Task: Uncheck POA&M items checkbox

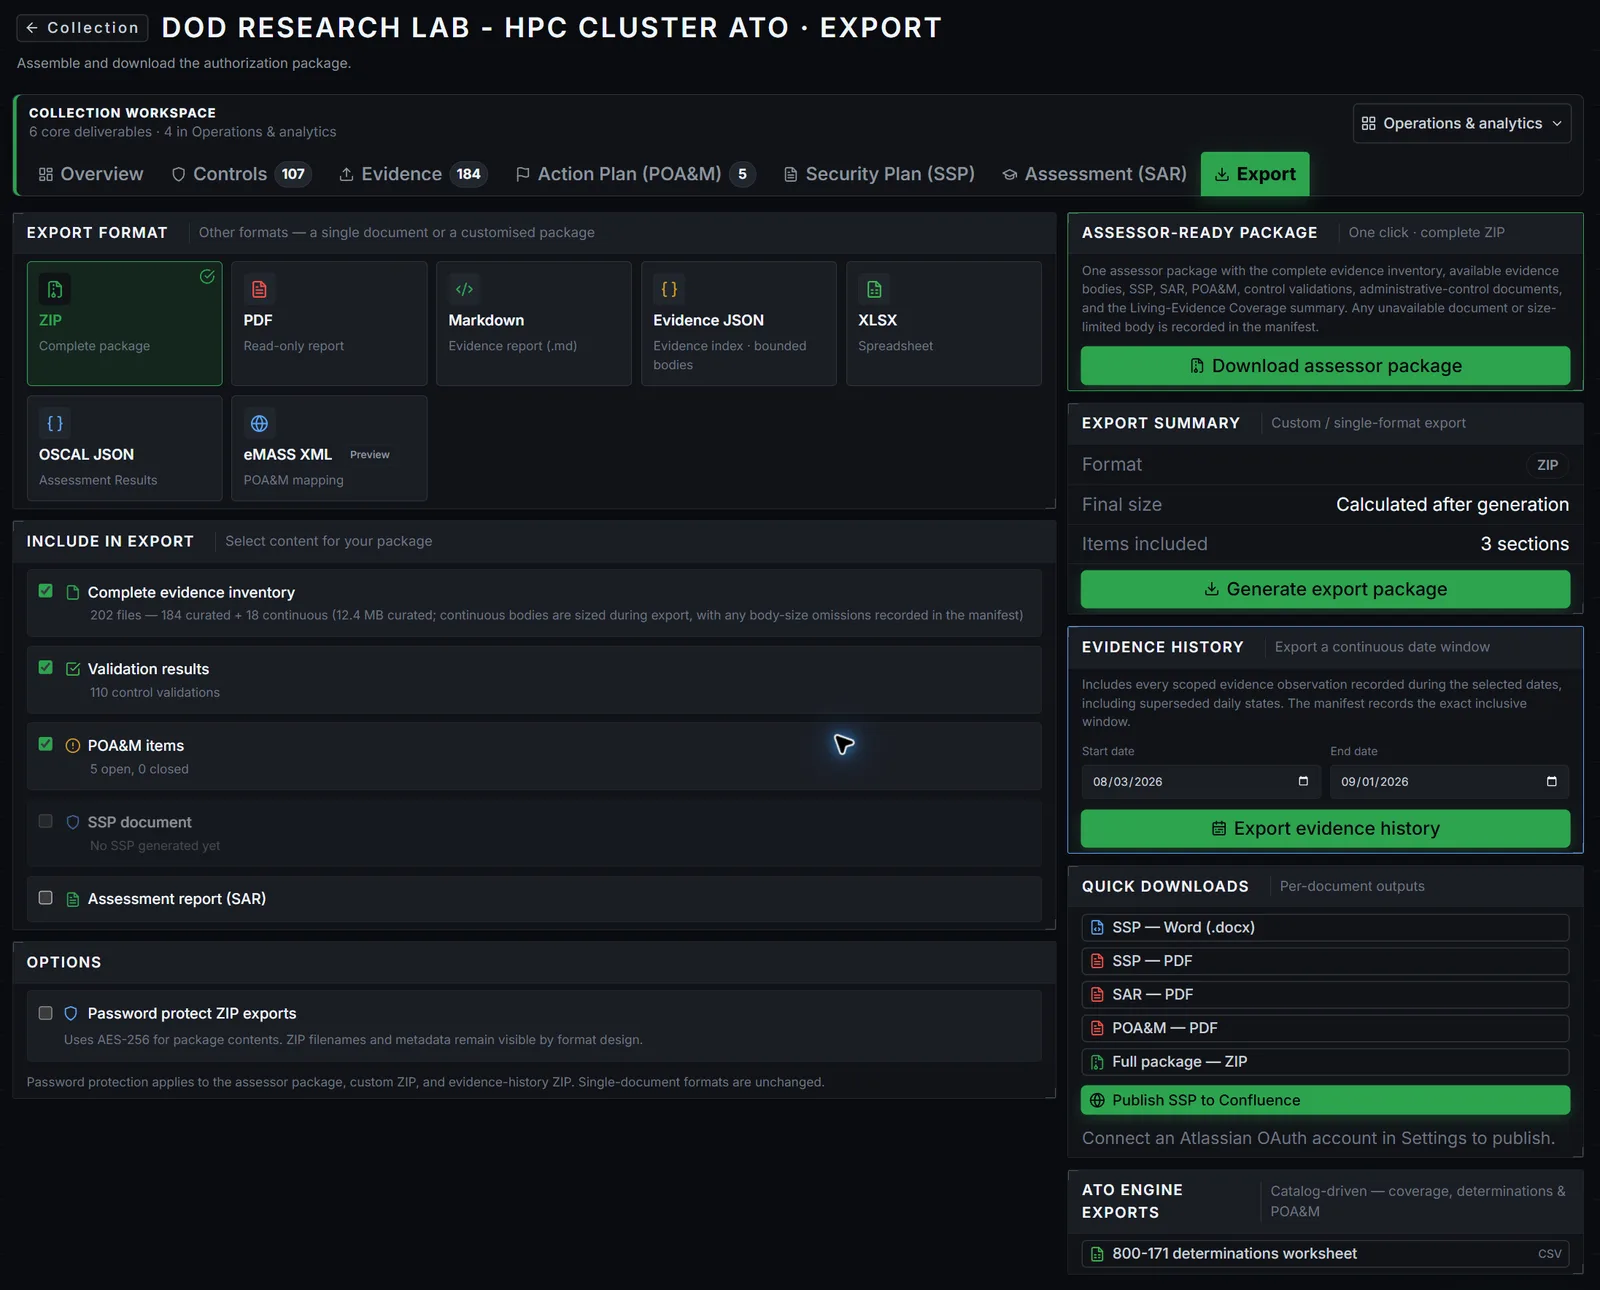Action: click(x=45, y=744)
